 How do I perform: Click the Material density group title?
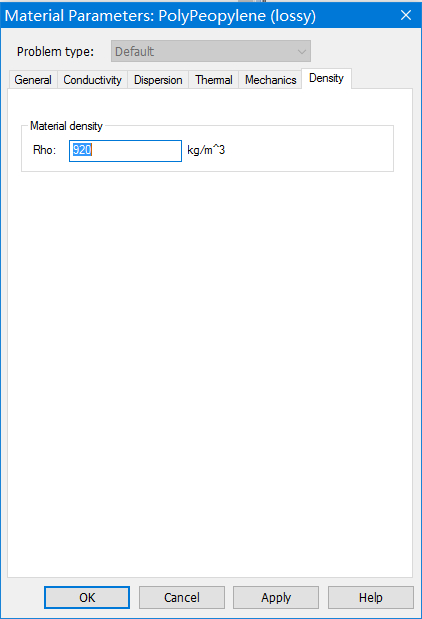[66, 126]
